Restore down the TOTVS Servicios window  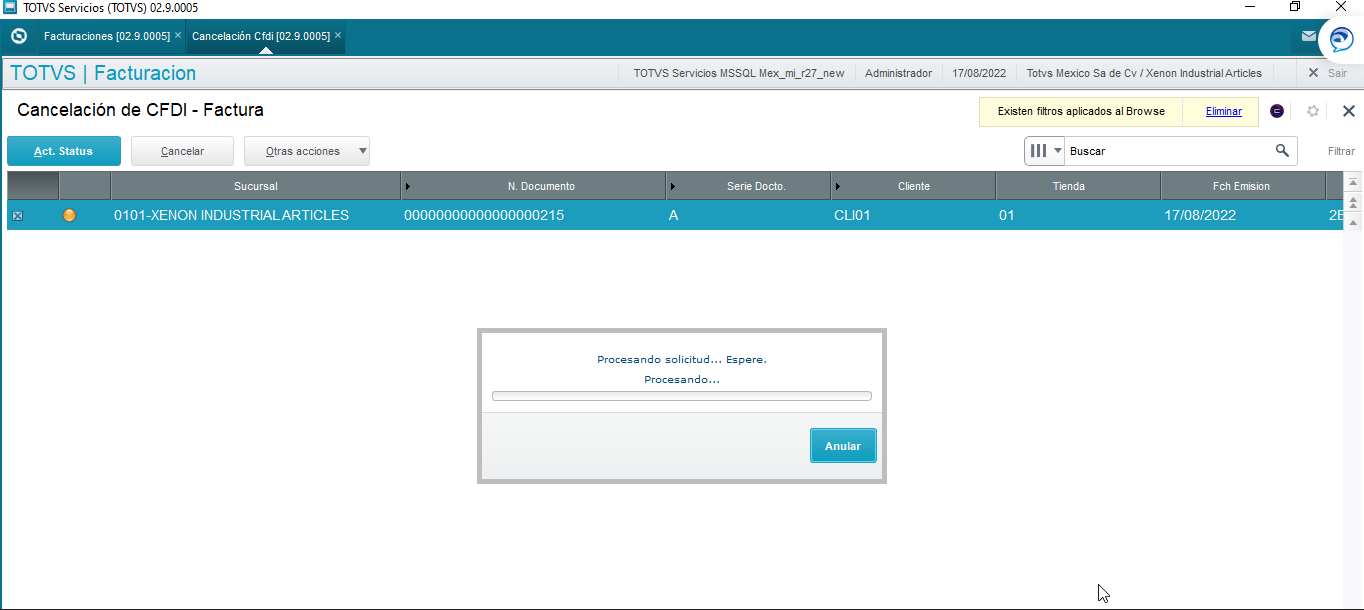click(1295, 7)
